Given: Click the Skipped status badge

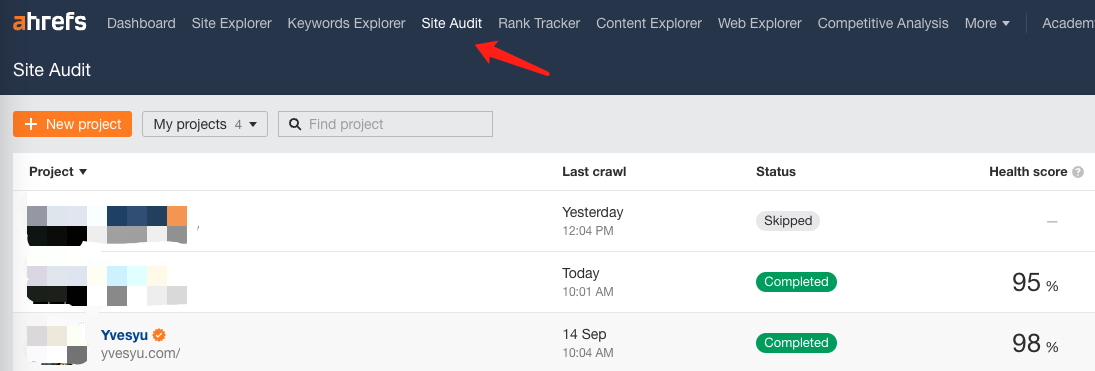Looking at the screenshot, I should (x=788, y=221).
